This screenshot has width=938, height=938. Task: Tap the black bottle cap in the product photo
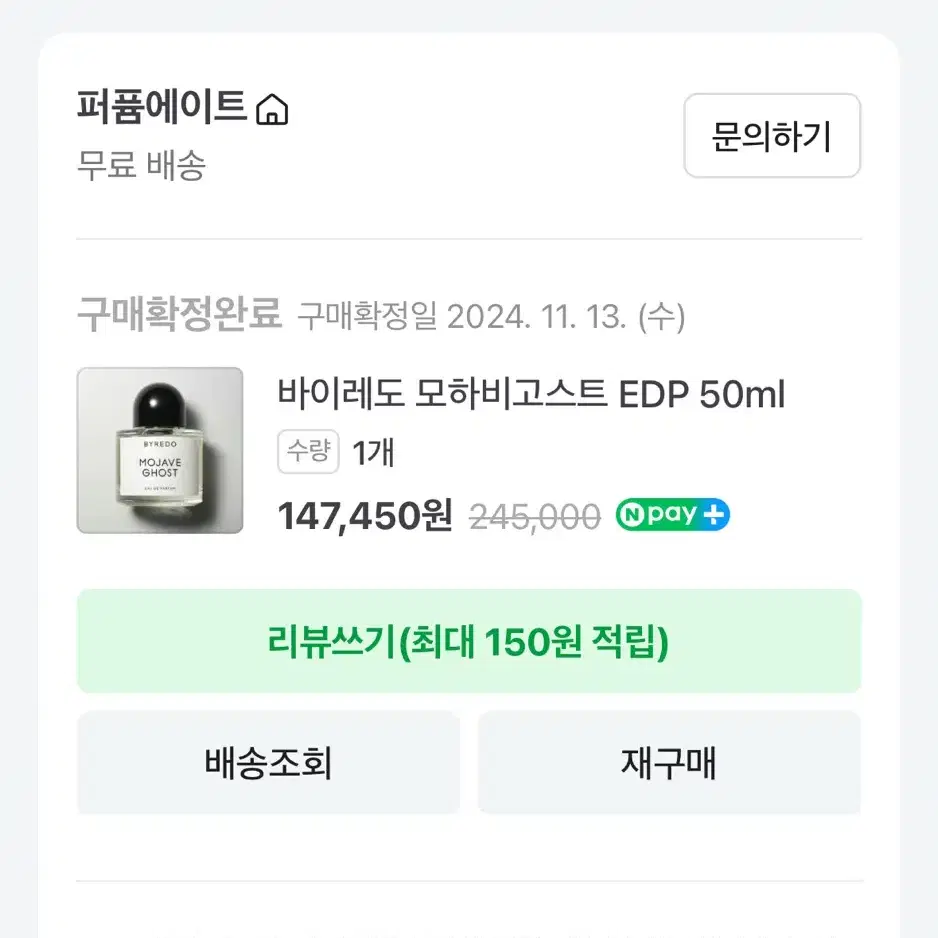coord(160,405)
